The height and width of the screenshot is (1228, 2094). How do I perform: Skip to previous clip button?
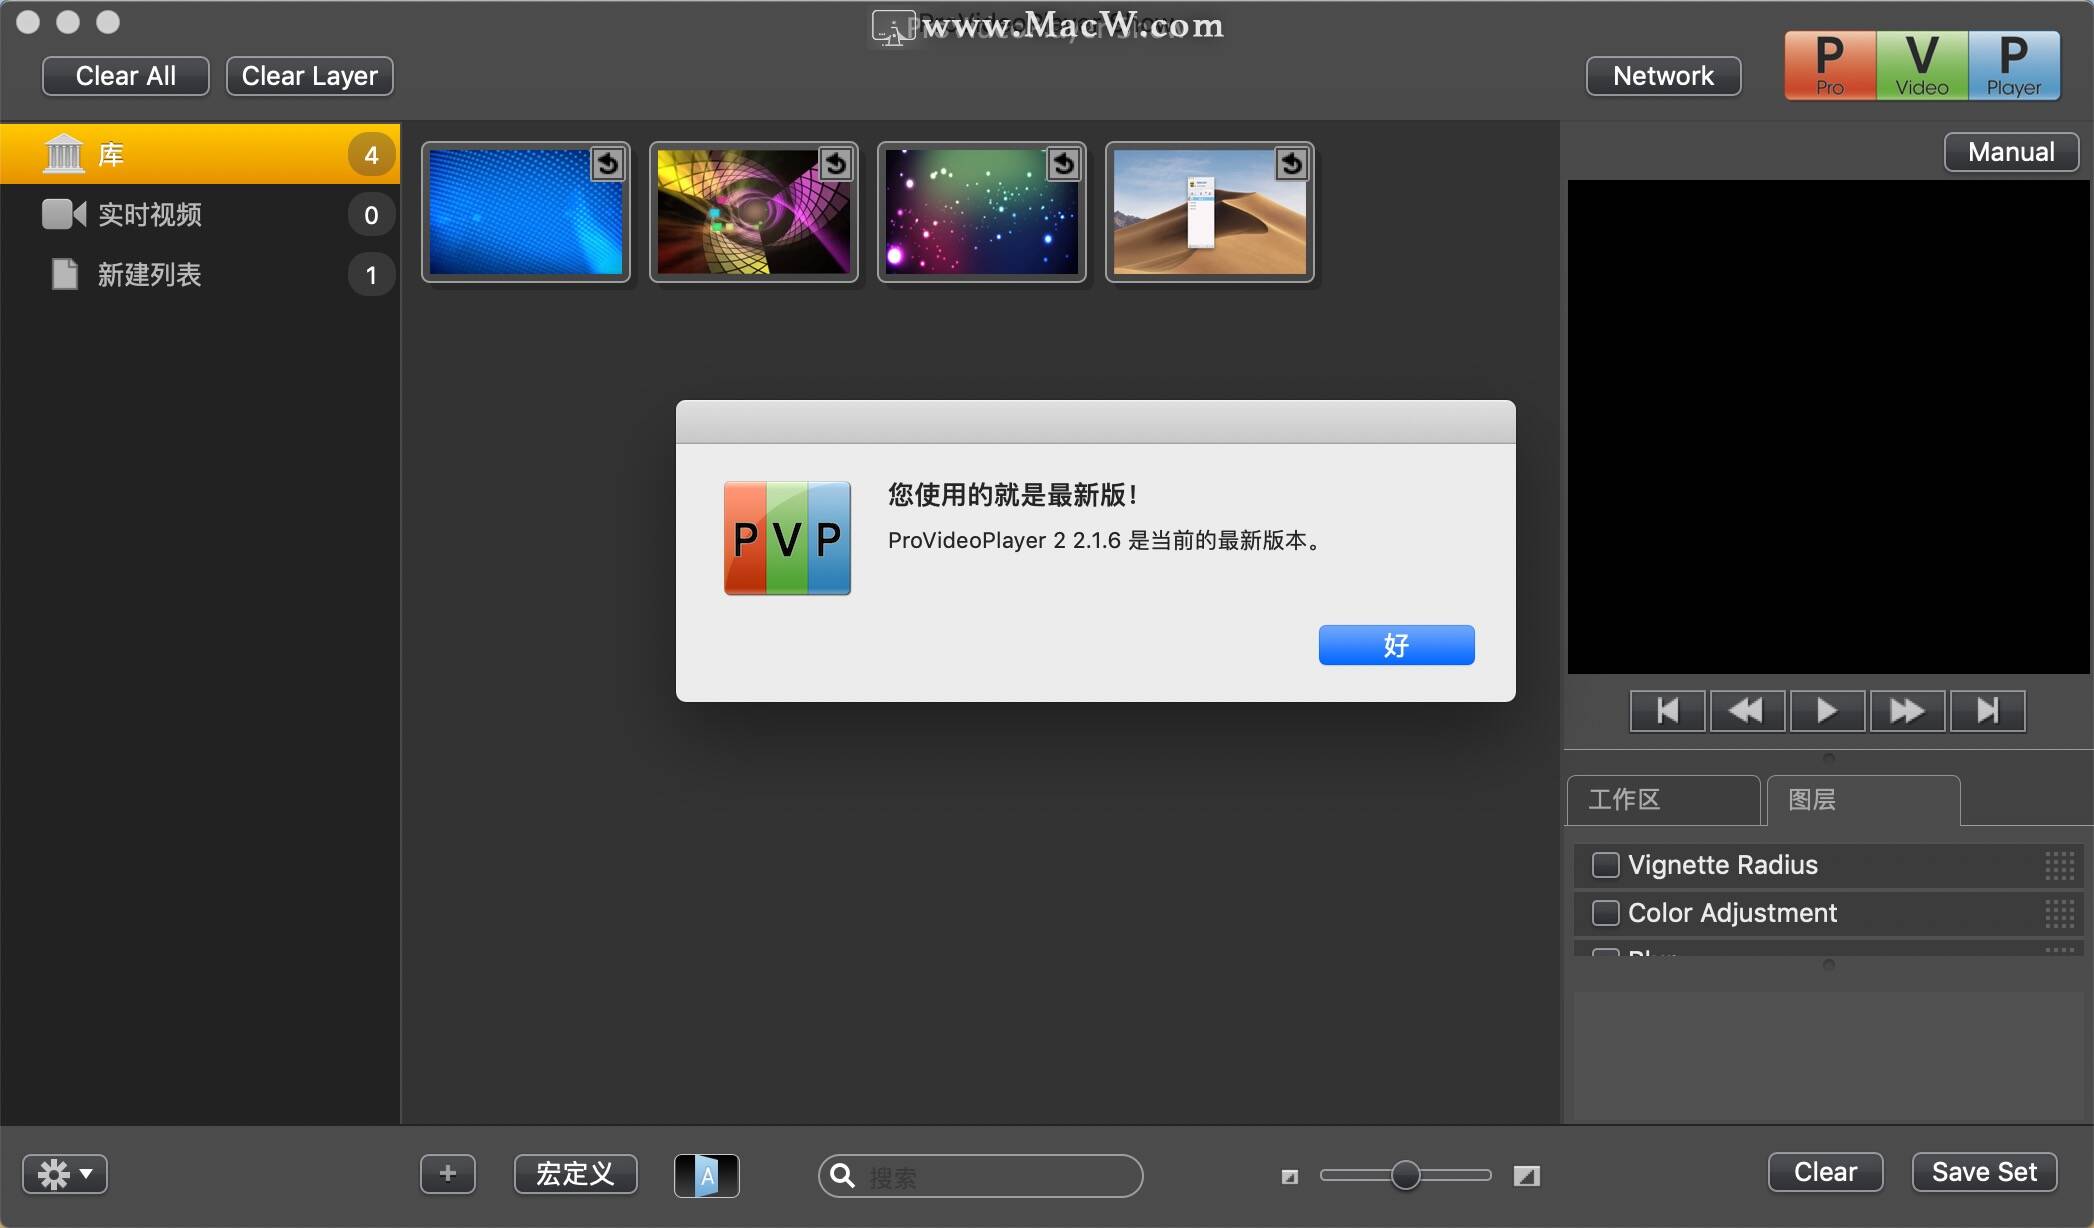click(x=1667, y=711)
